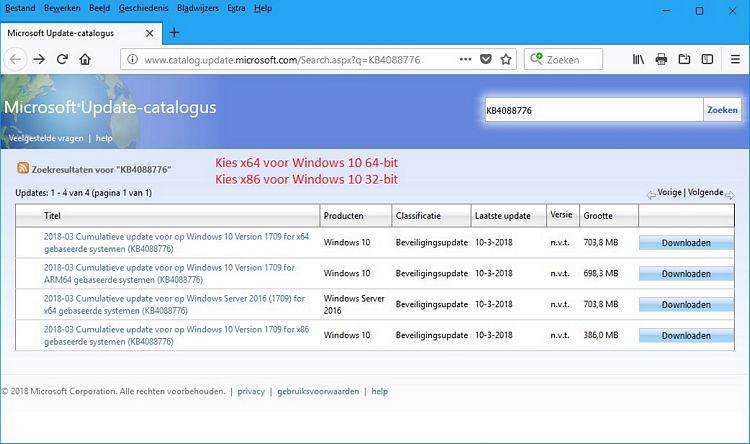Click the catalog search field with KB4088776
Screen dimensions: 750x444
coord(593,110)
